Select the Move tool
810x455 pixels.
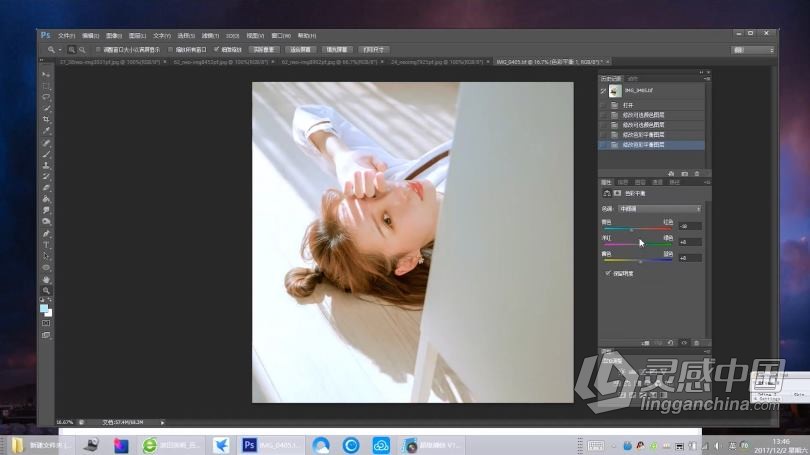(46, 75)
